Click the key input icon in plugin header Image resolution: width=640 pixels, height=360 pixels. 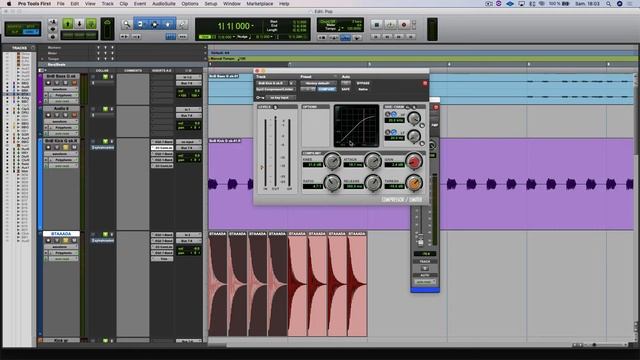pyautogui.click(x=260, y=98)
